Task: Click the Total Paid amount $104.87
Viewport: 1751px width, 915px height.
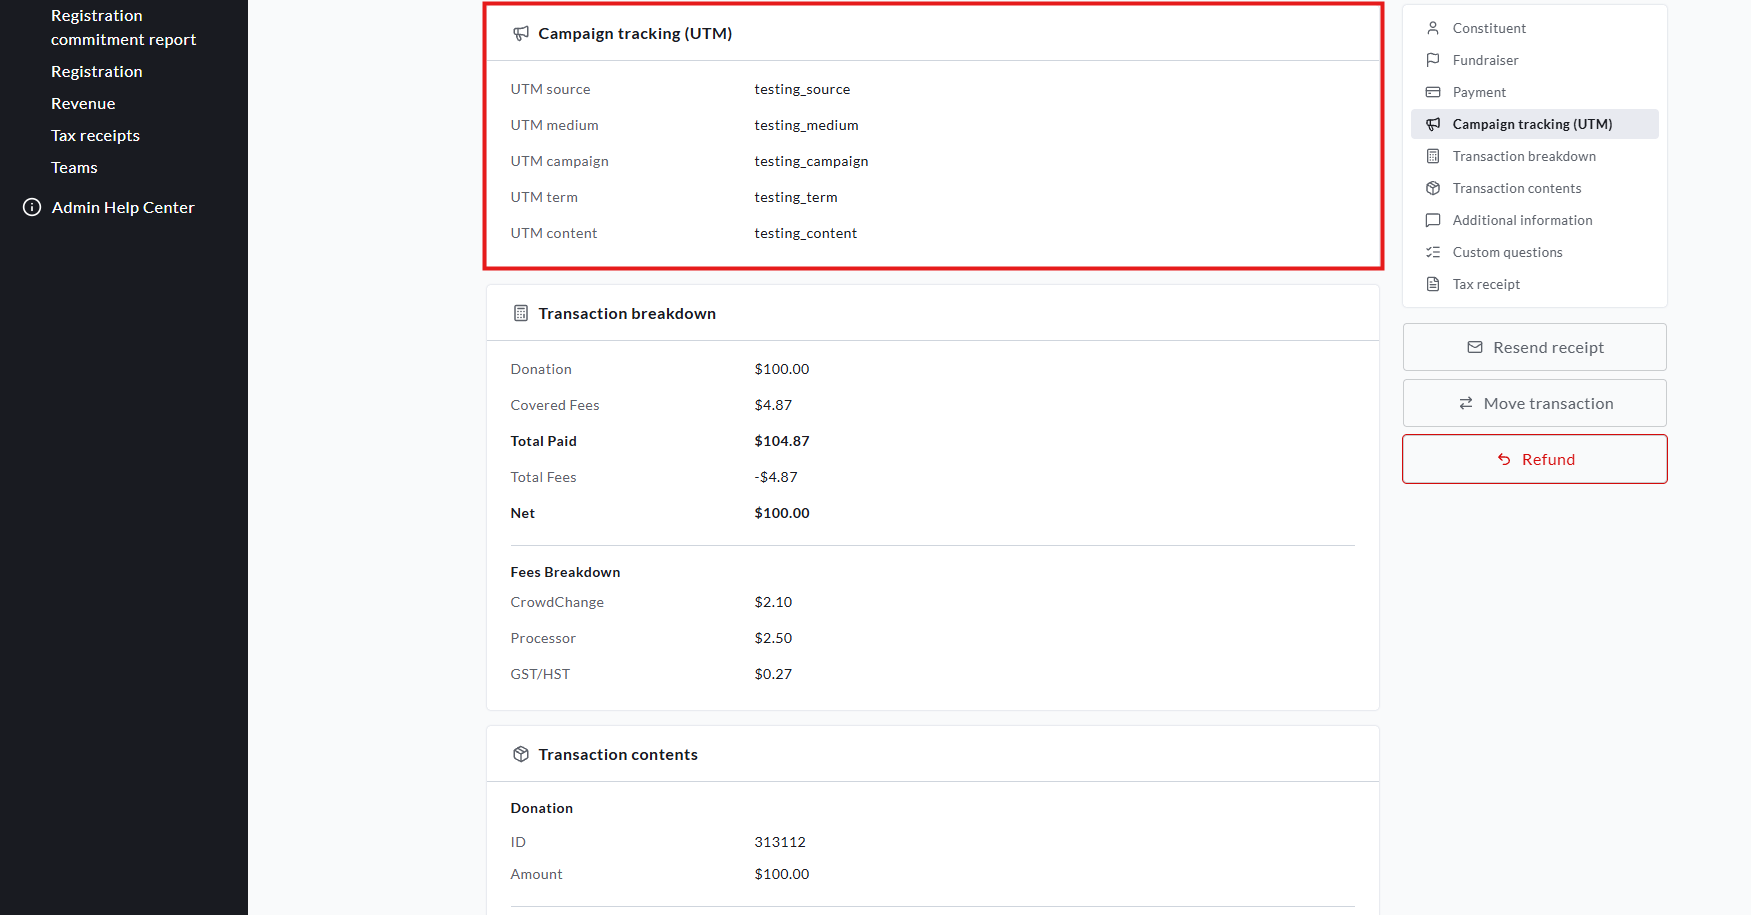Action: 782,441
